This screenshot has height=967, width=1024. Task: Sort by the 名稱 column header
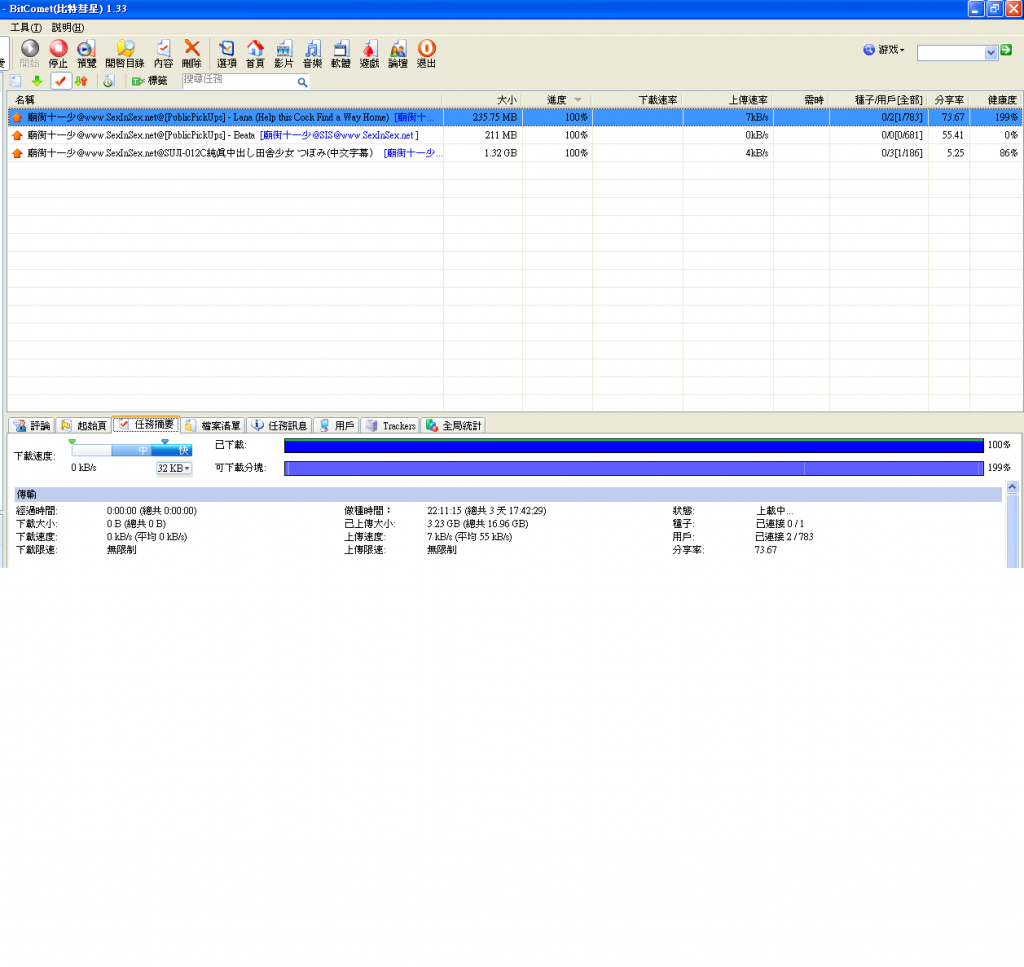[225, 100]
